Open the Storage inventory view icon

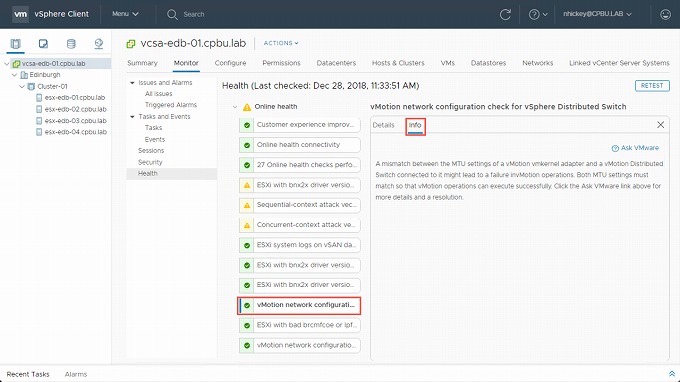coord(71,44)
